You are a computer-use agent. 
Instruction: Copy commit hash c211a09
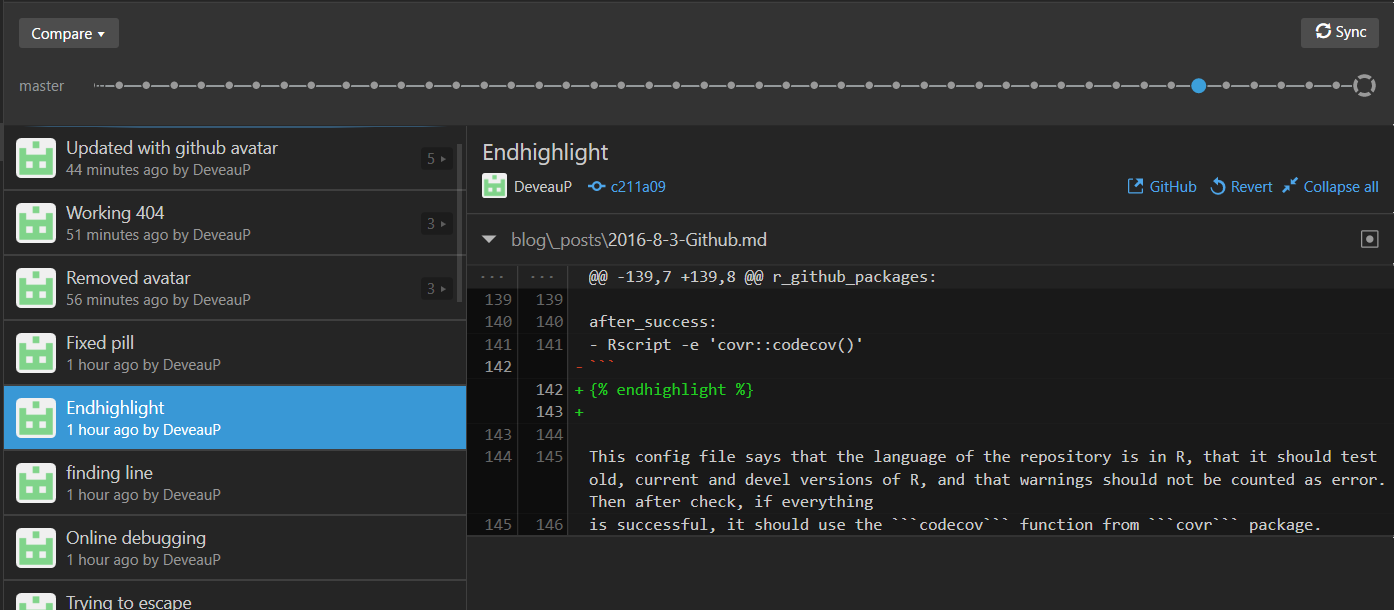638,186
